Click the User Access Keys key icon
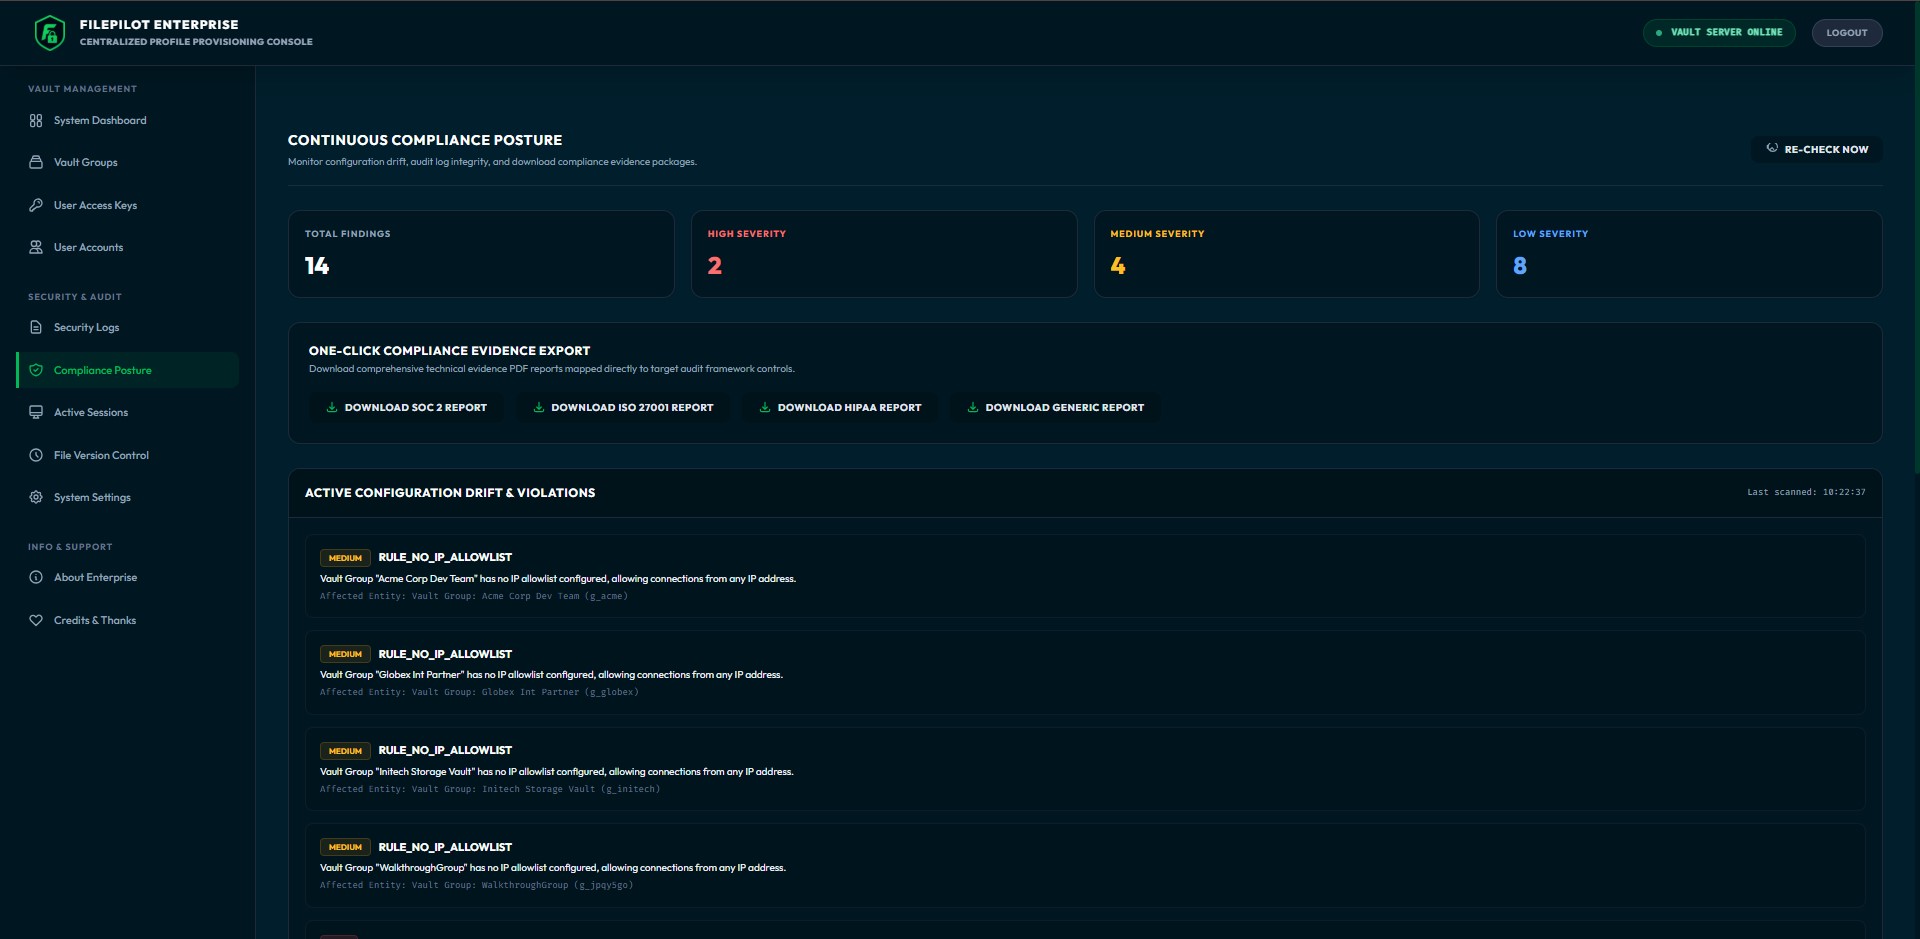Image resolution: width=1920 pixels, height=939 pixels. point(36,205)
